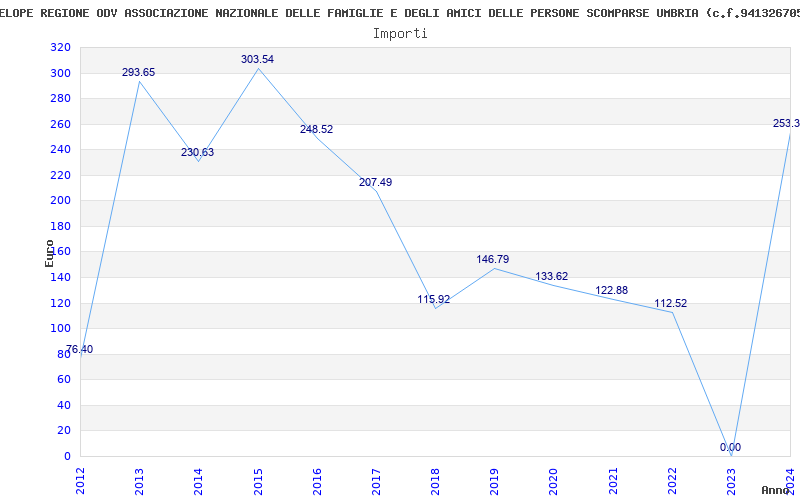Viewport: 800px width, 500px height.
Task: Click the 293.65 data label for 2013
Action: click(x=138, y=72)
